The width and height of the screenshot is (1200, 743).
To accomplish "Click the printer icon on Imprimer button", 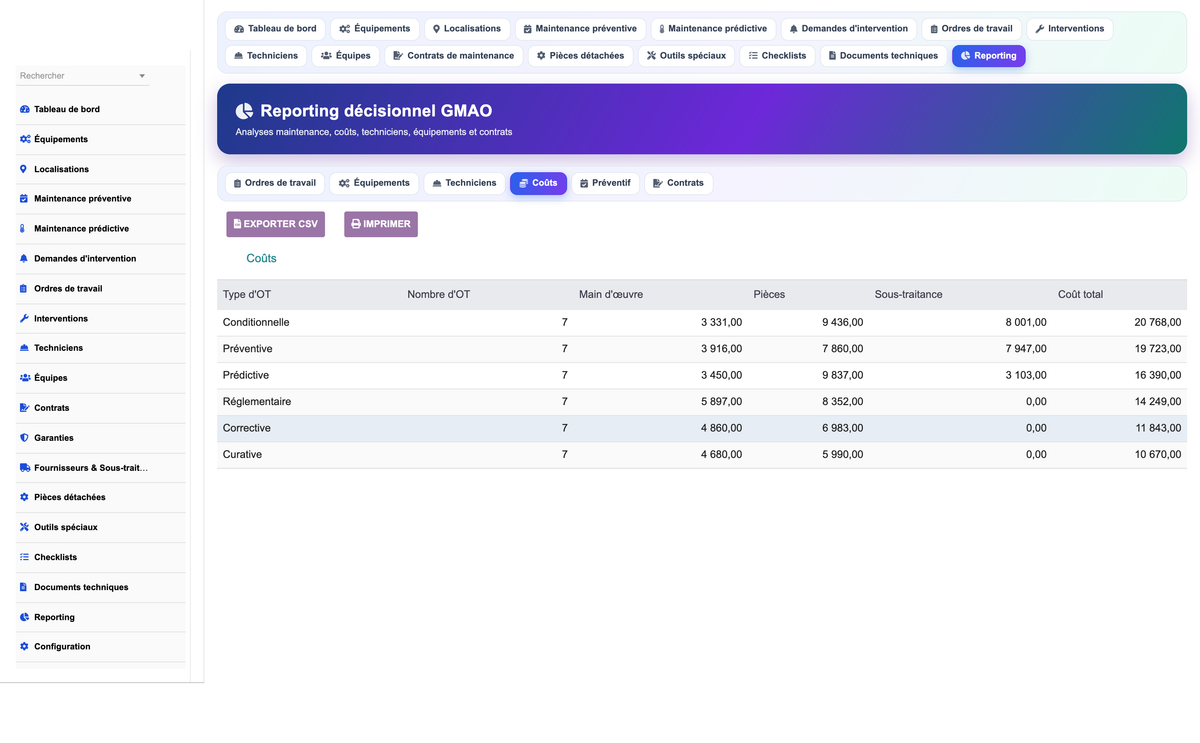I will pyautogui.click(x=356, y=224).
